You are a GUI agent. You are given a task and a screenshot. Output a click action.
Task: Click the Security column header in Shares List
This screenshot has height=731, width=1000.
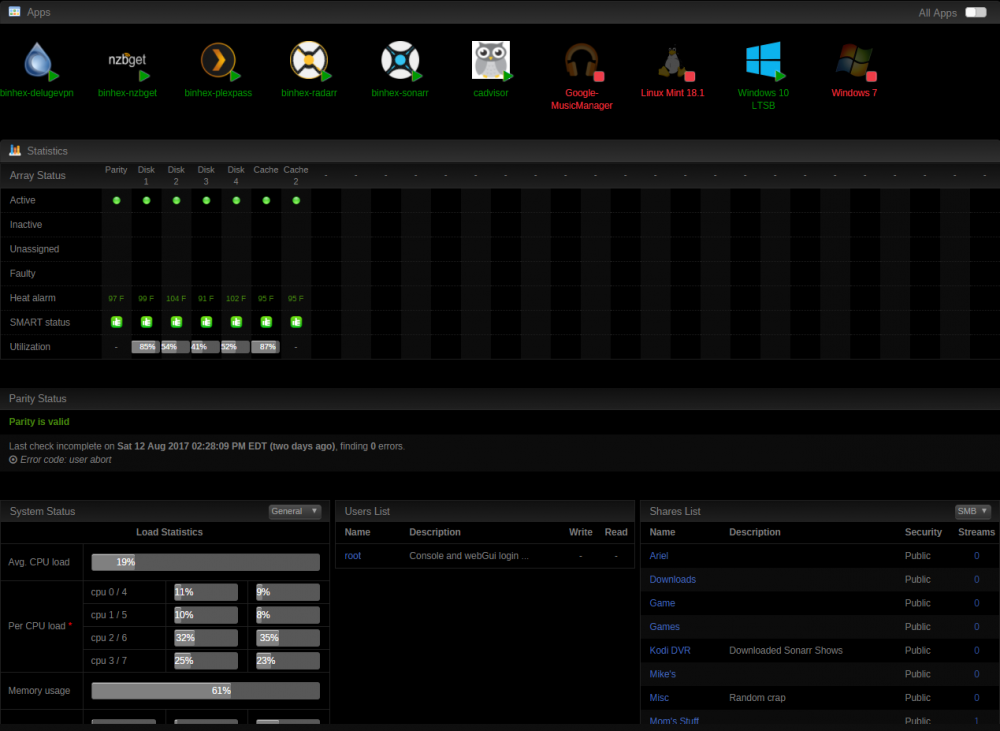[x=923, y=532]
